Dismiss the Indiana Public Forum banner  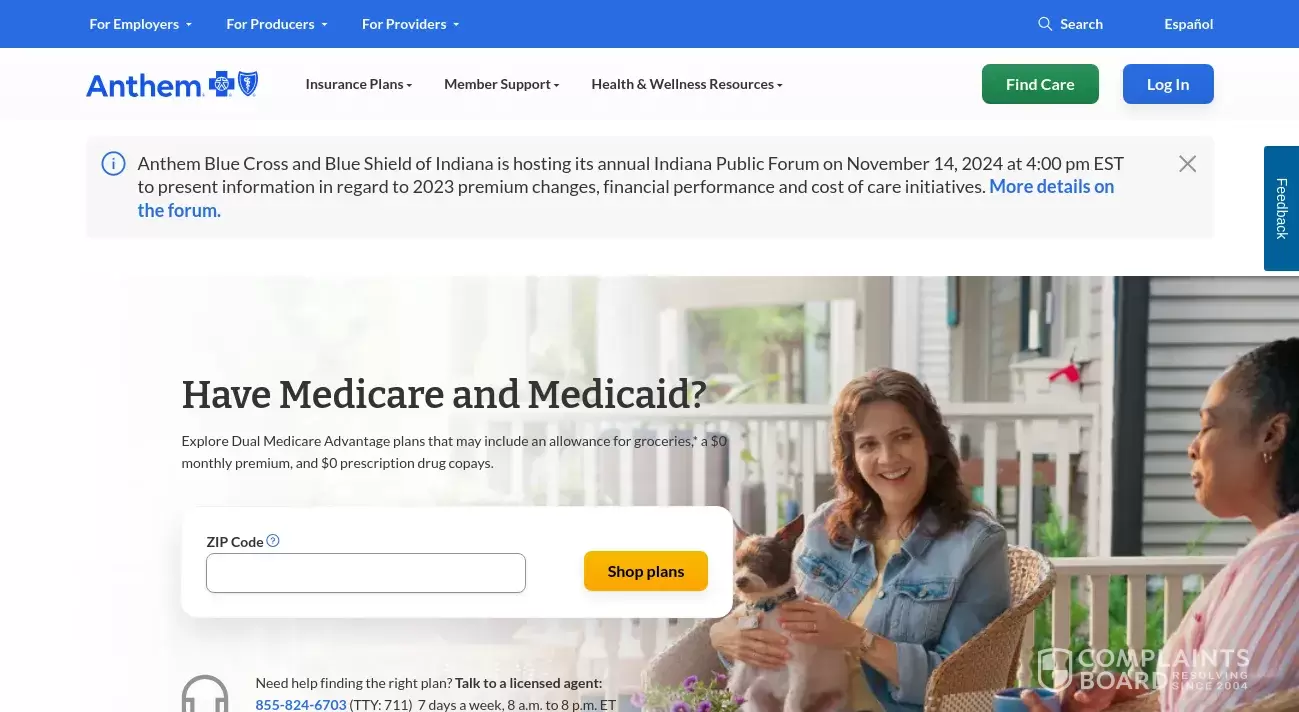point(1187,164)
